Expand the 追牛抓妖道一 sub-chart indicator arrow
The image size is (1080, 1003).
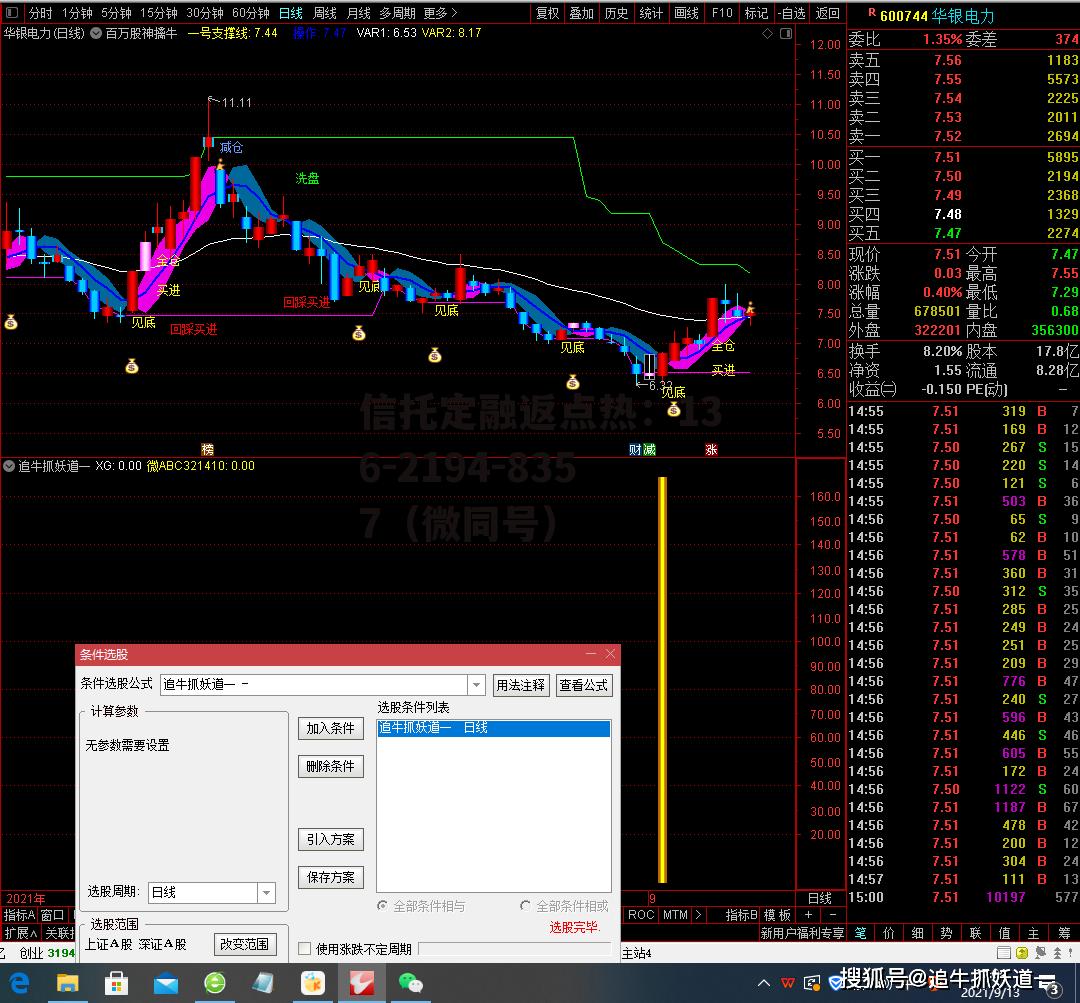click(x=9, y=466)
